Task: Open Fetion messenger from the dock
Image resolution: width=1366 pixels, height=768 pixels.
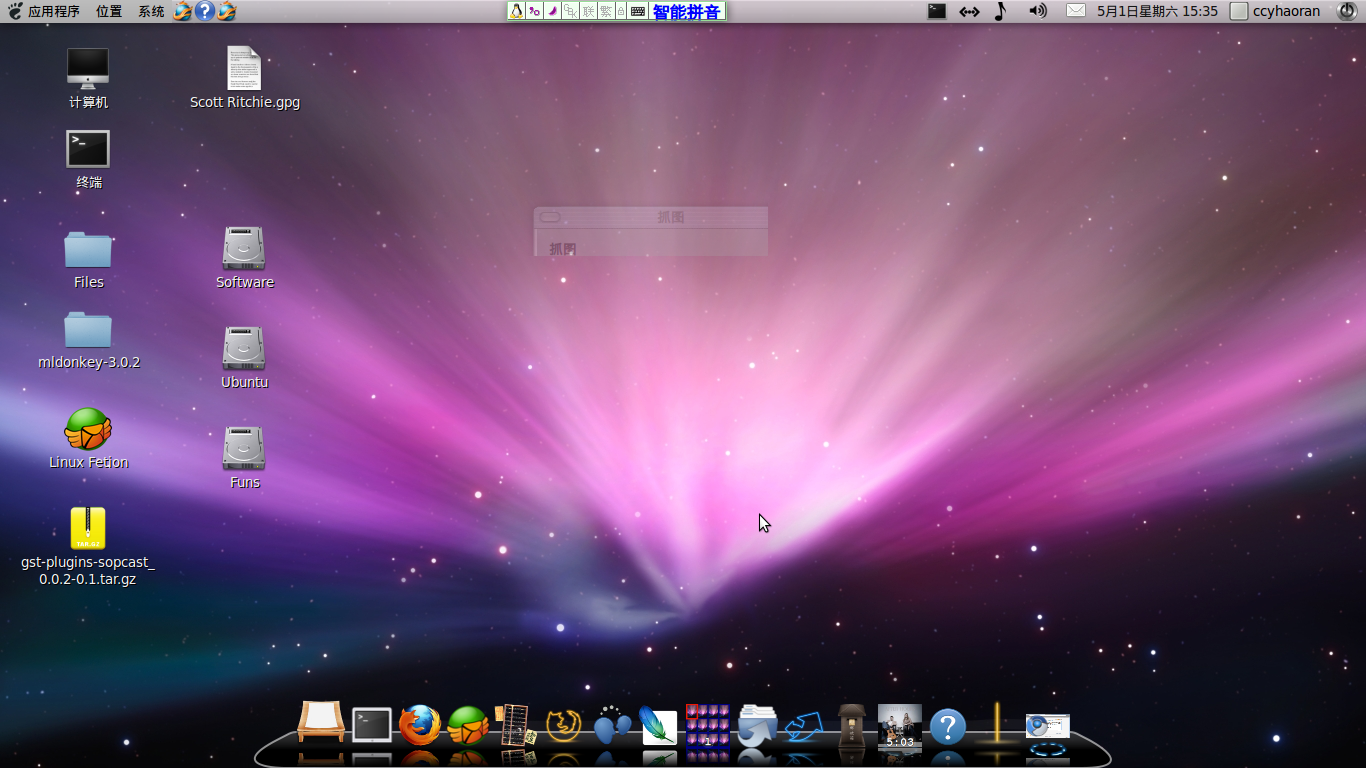Action: point(468,725)
